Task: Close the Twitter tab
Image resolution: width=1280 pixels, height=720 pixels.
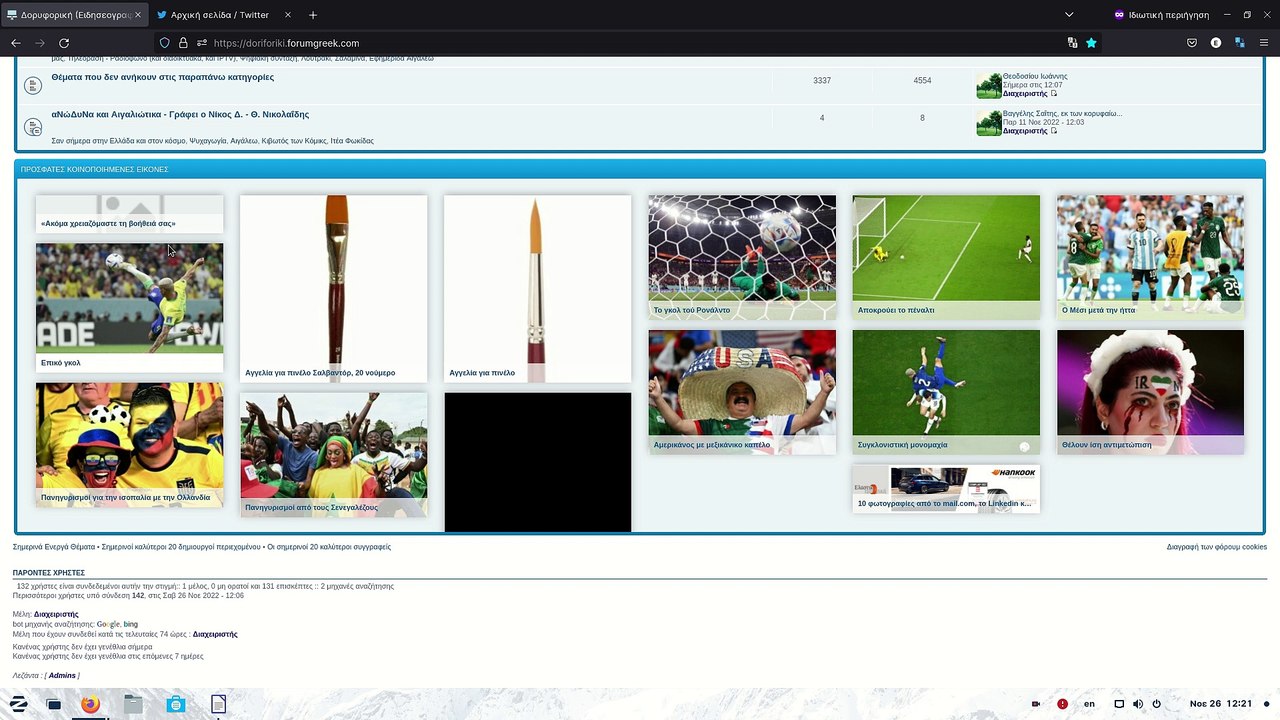Action: 288,15
